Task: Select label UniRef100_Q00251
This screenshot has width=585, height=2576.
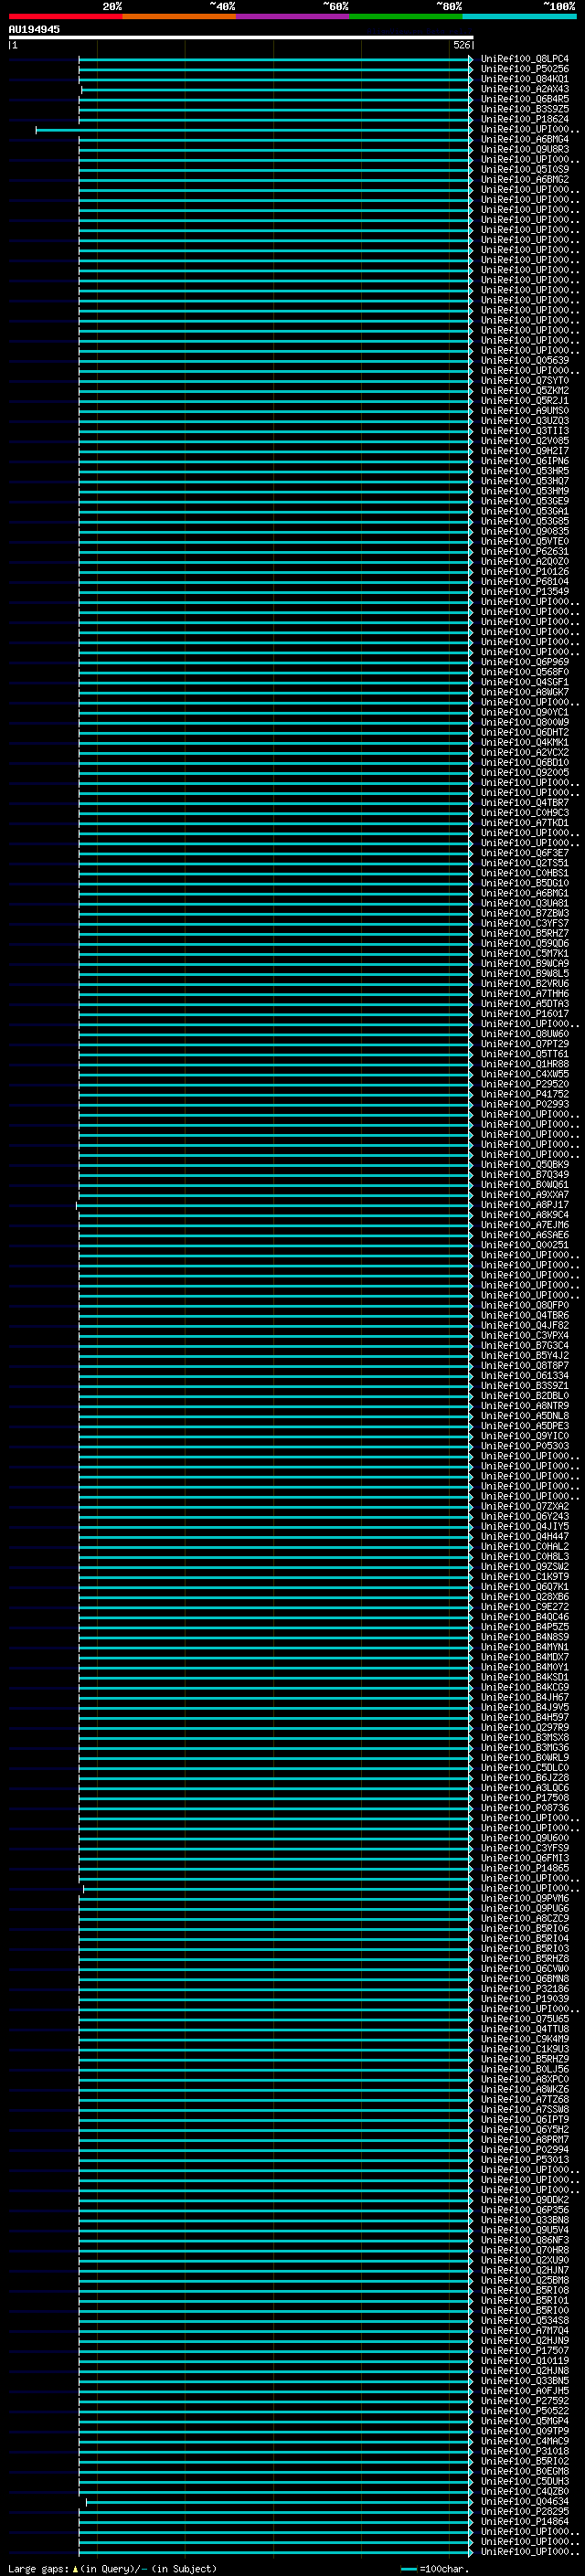Action: [x=525, y=1245]
